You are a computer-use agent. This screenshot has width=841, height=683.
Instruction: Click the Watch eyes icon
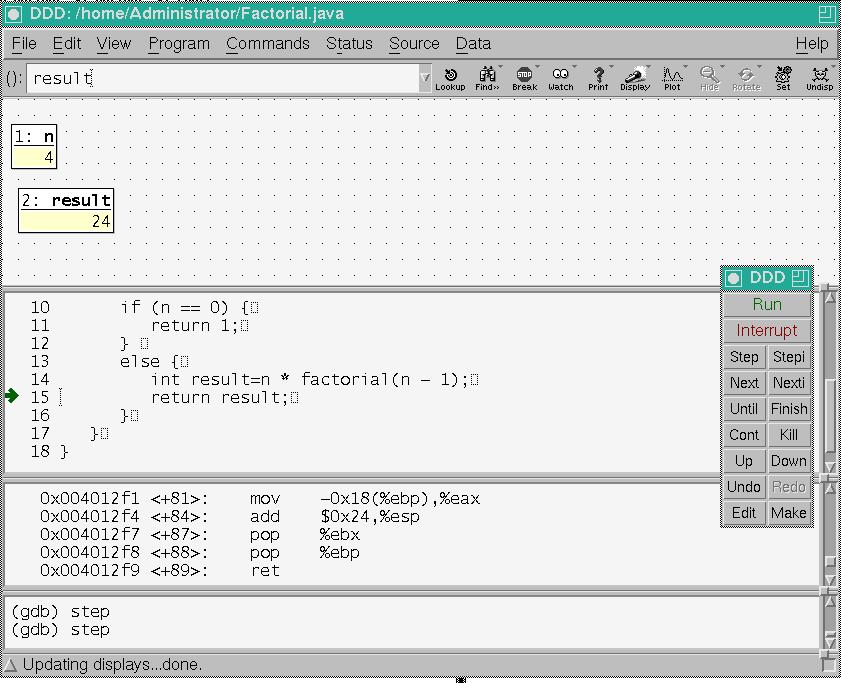point(560,79)
